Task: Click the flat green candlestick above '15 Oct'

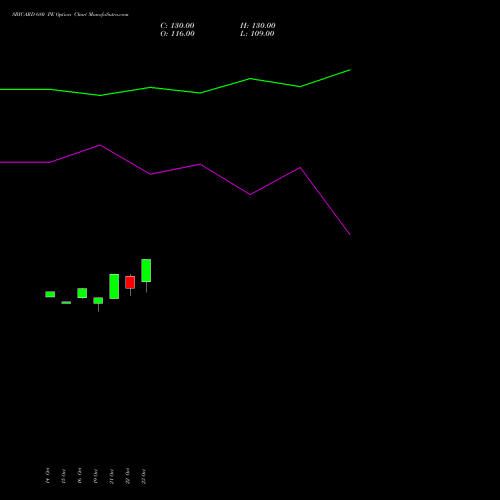Action: tap(66, 303)
